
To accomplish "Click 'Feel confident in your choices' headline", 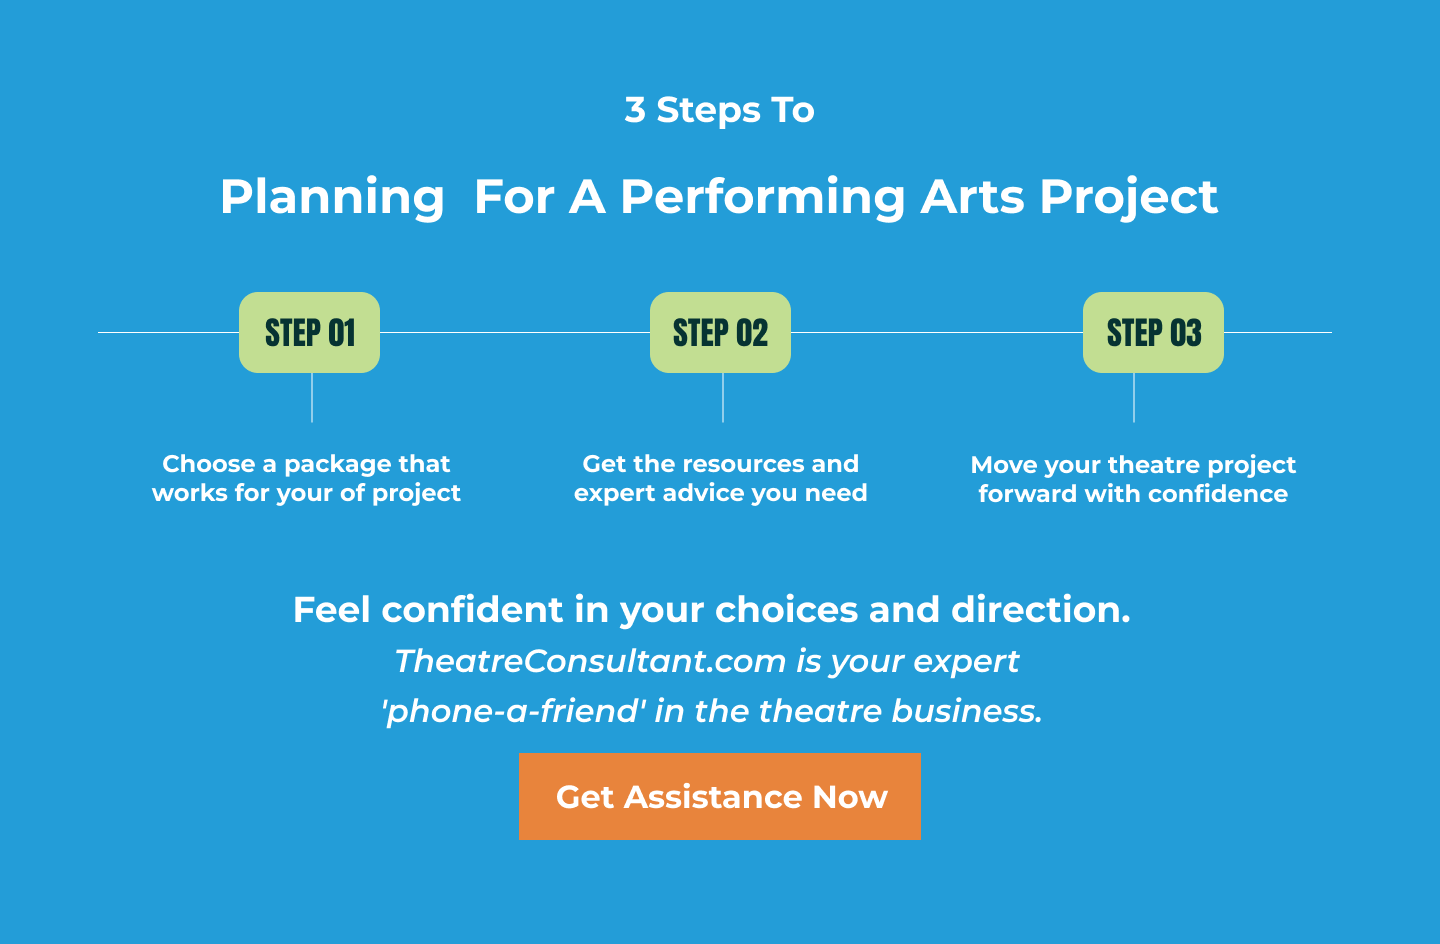I will (x=711, y=609).
